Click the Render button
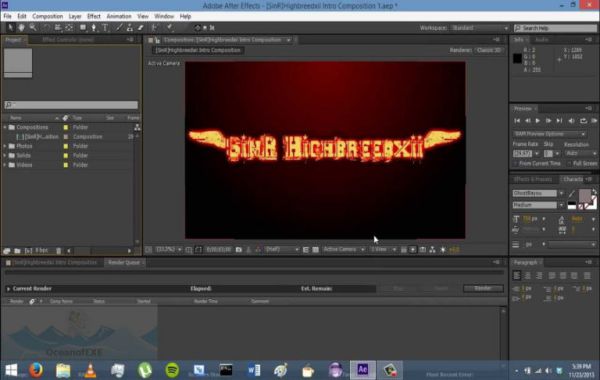Screen dimensions: 600x380 coord(483,288)
